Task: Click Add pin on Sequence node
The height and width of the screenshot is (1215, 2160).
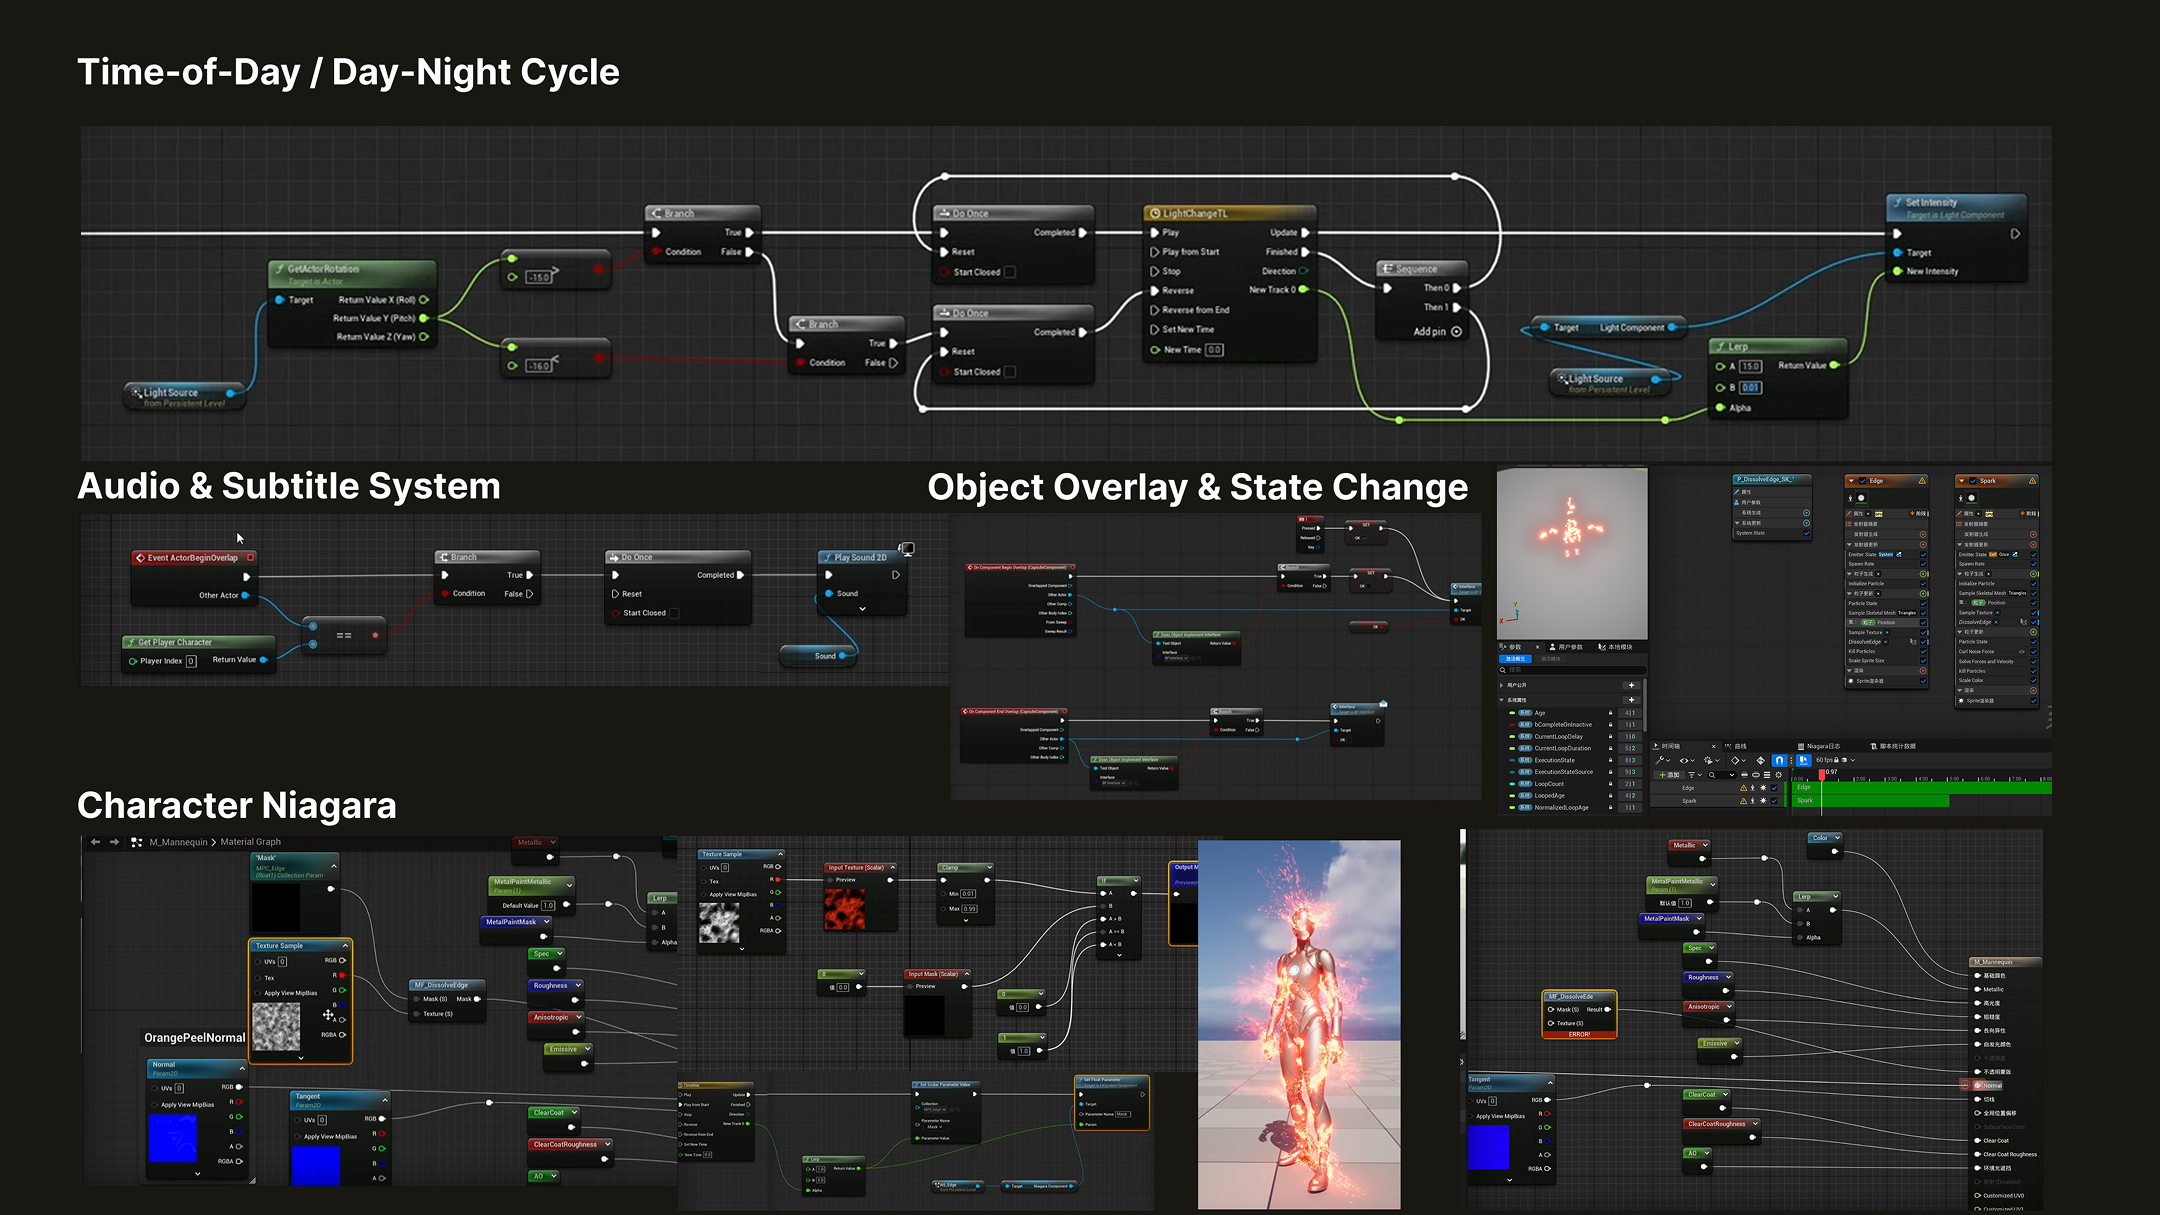Action: coord(1437,331)
